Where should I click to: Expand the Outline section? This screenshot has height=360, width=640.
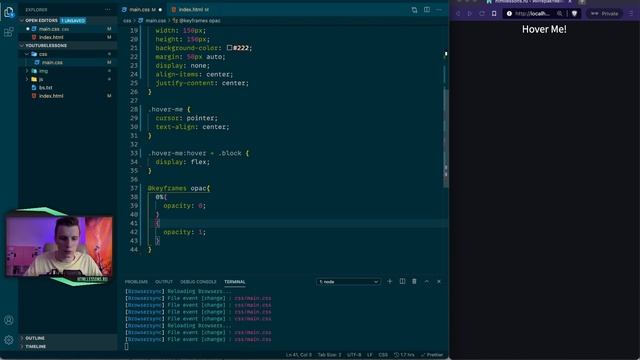click(35, 338)
